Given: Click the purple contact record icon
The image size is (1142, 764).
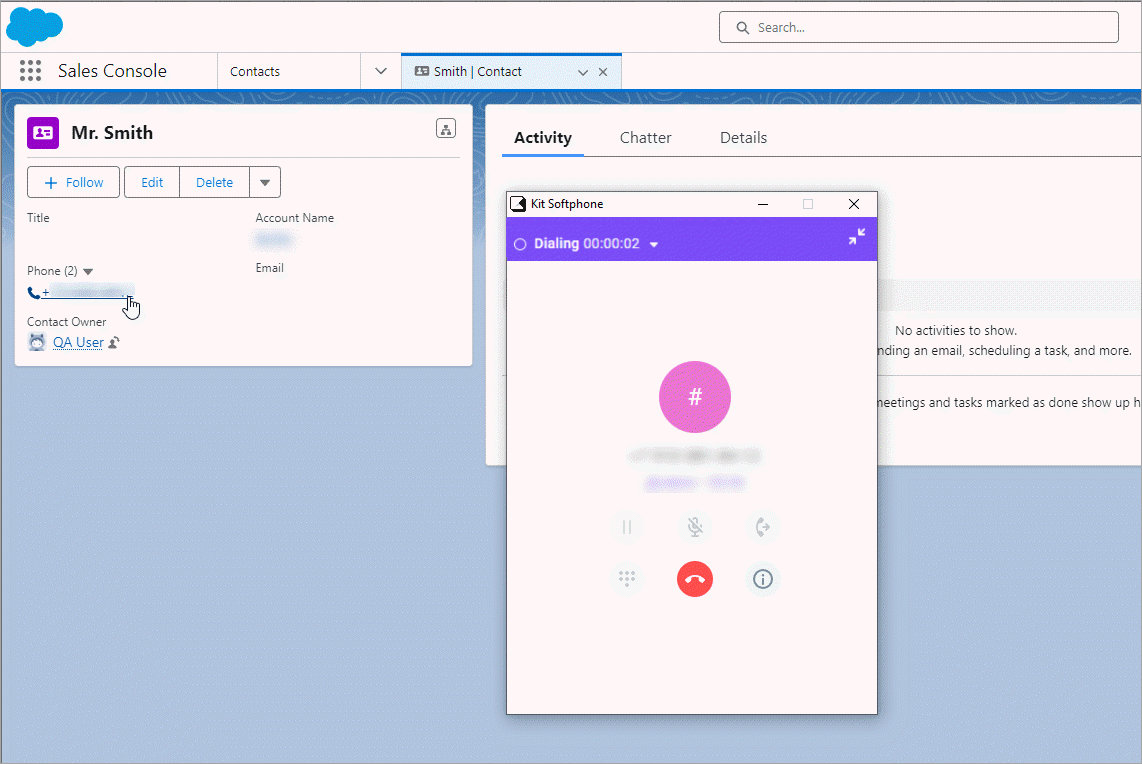Looking at the screenshot, I should 43,133.
